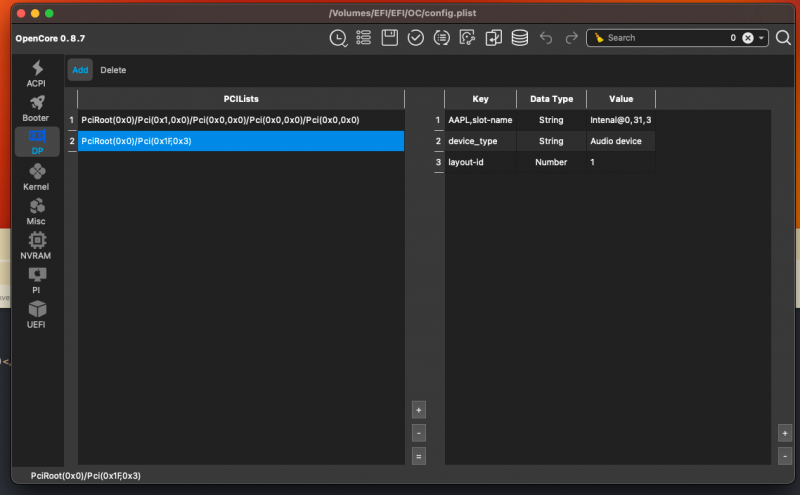Open the Kernel section
Screen dimensions: 800x495
(36, 177)
